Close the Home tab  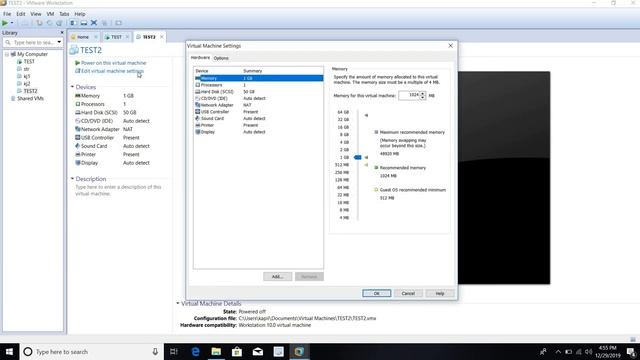click(x=96, y=37)
